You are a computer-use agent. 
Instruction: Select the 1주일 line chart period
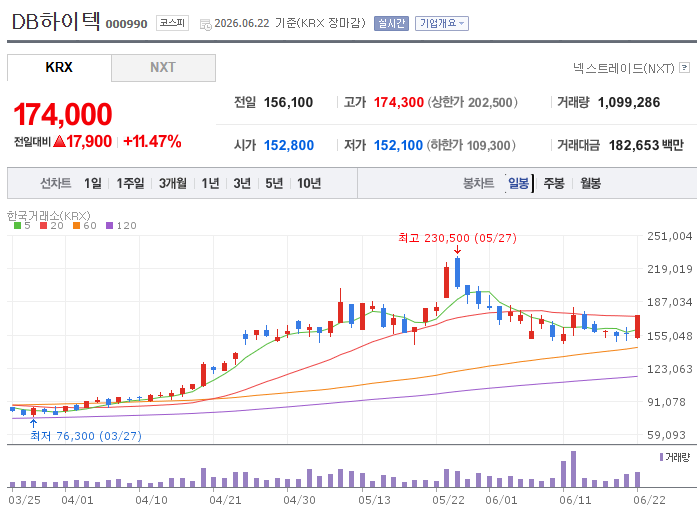coord(130,183)
